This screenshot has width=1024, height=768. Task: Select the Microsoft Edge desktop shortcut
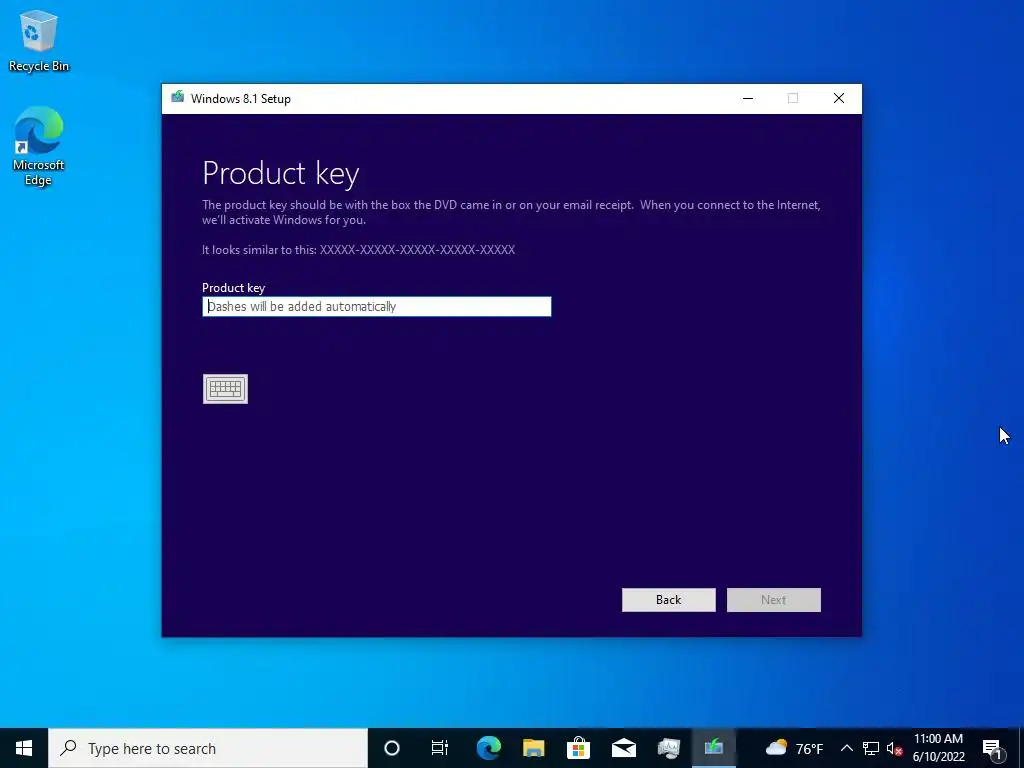point(39,146)
